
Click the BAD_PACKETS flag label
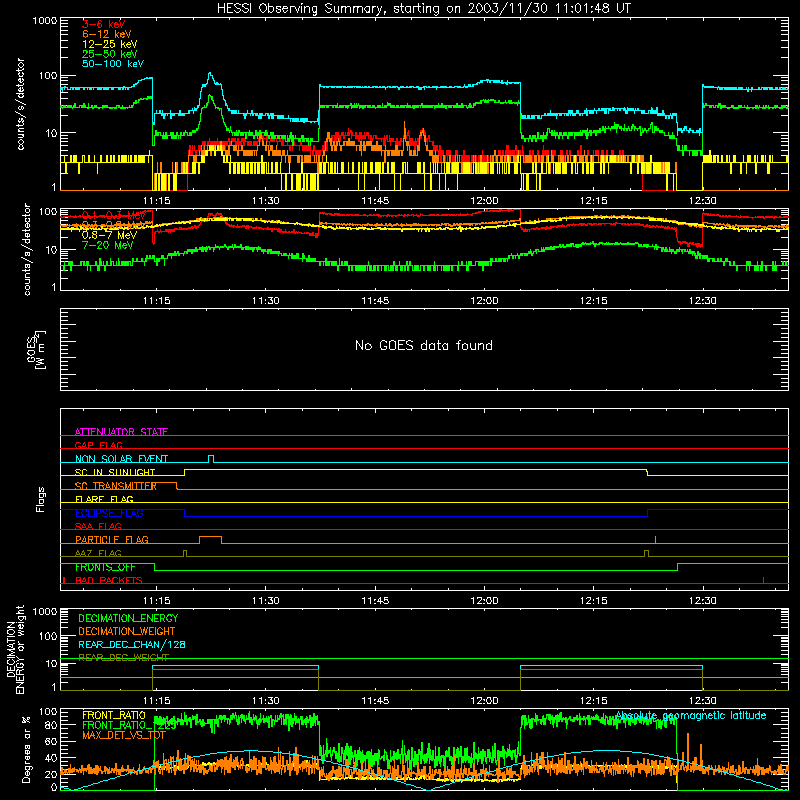tap(109, 580)
